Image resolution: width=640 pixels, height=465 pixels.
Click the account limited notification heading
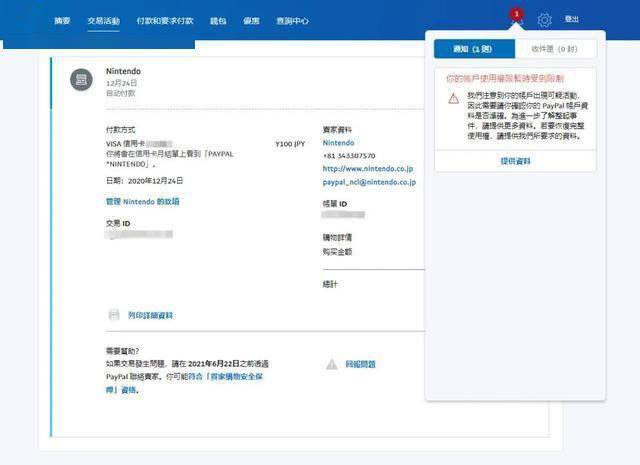(x=505, y=78)
